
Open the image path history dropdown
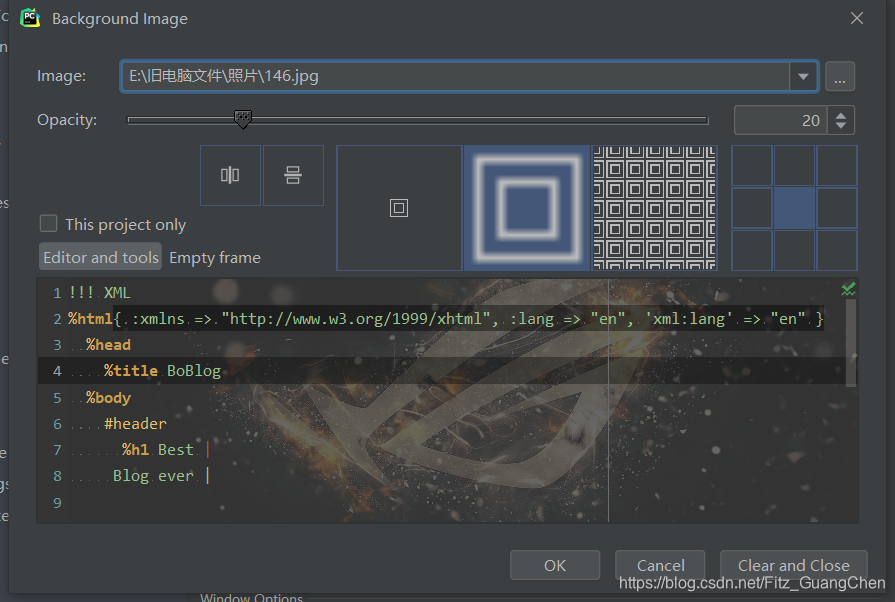[x=803, y=76]
